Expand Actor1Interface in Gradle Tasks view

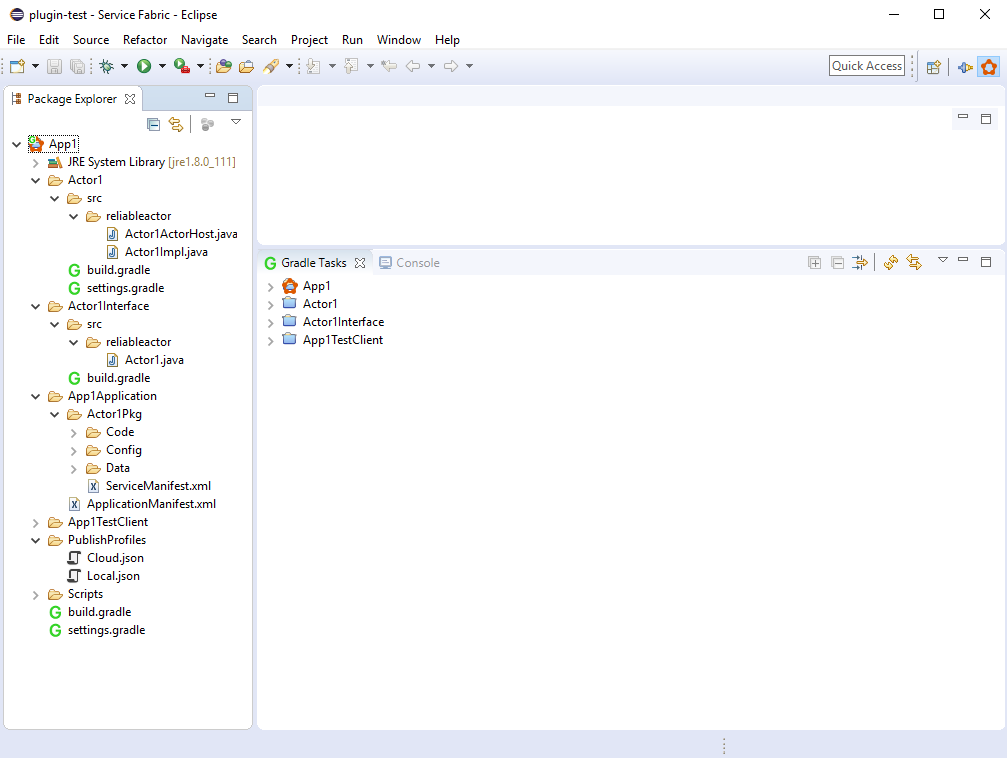pyautogui.click(x=269, y=321)
